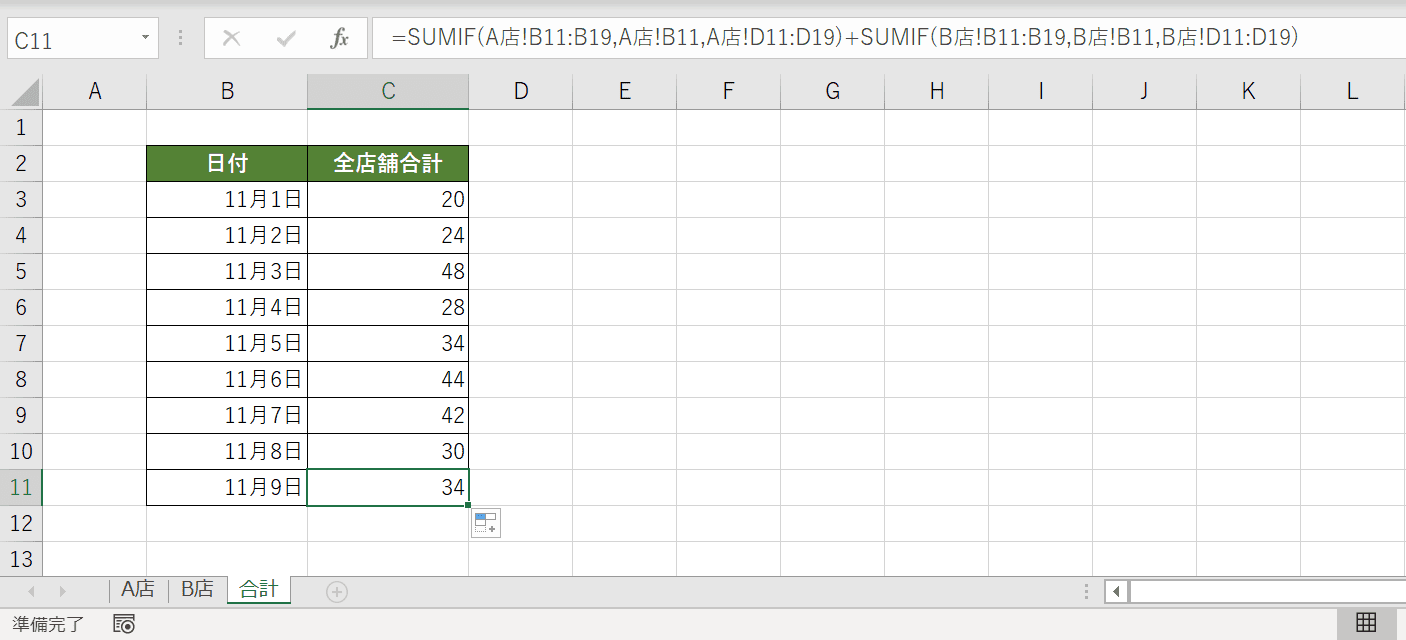Image resolution: width=1406 pixels, height=640 pixels.
Task: Select the 合計 sheet tab
Action: tap(259, 590)
